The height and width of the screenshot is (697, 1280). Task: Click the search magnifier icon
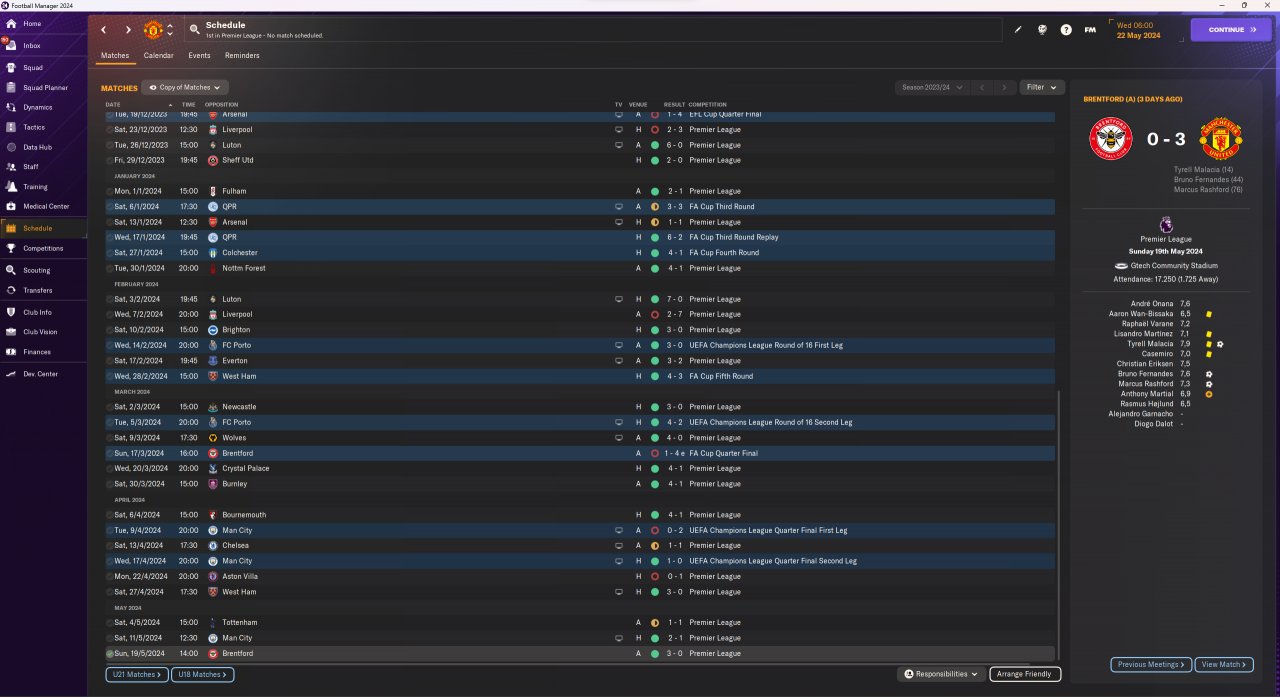(x=194, y=30)
